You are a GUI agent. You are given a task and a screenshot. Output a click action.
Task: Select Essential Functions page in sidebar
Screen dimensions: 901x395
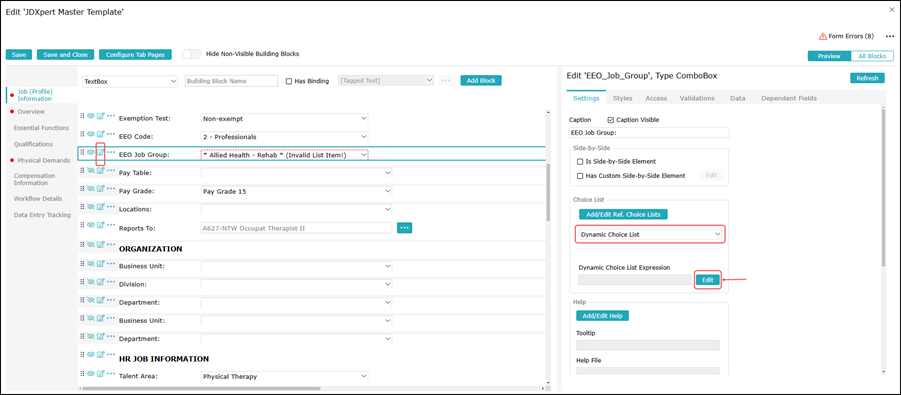(x=41, y=128)
